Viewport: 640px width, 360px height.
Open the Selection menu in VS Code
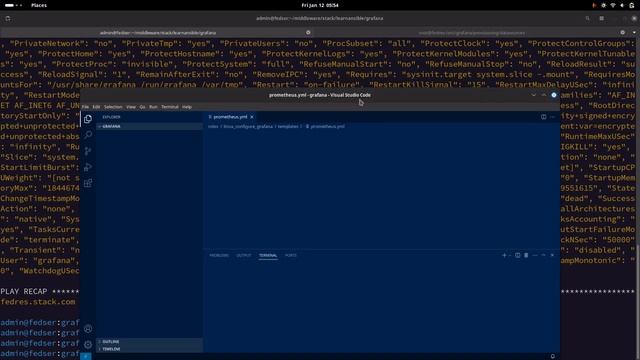[x=113, y=107]
